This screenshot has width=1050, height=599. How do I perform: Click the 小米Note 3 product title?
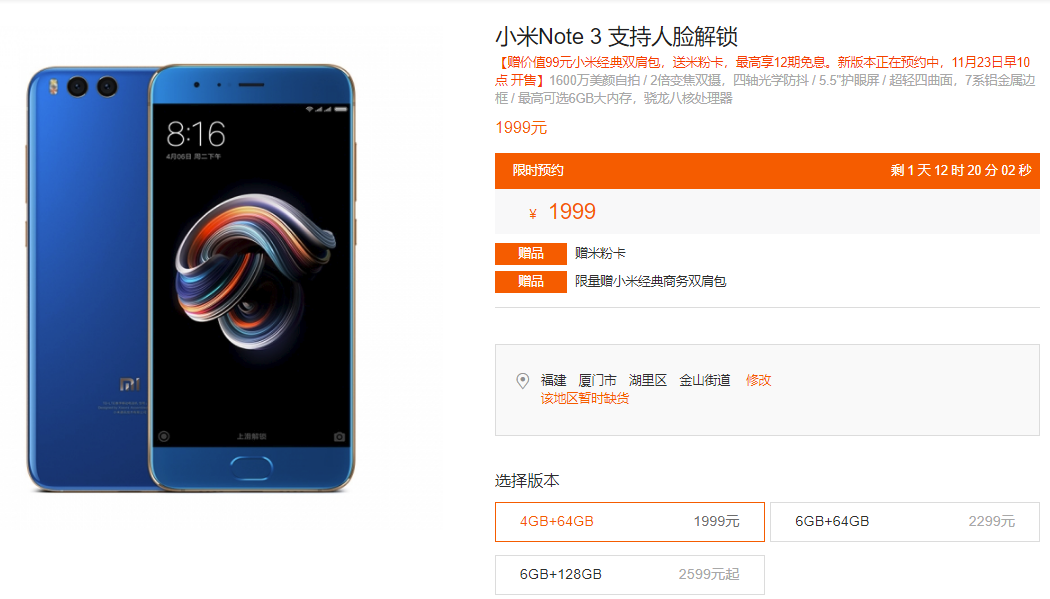click(x=616, y=36)
